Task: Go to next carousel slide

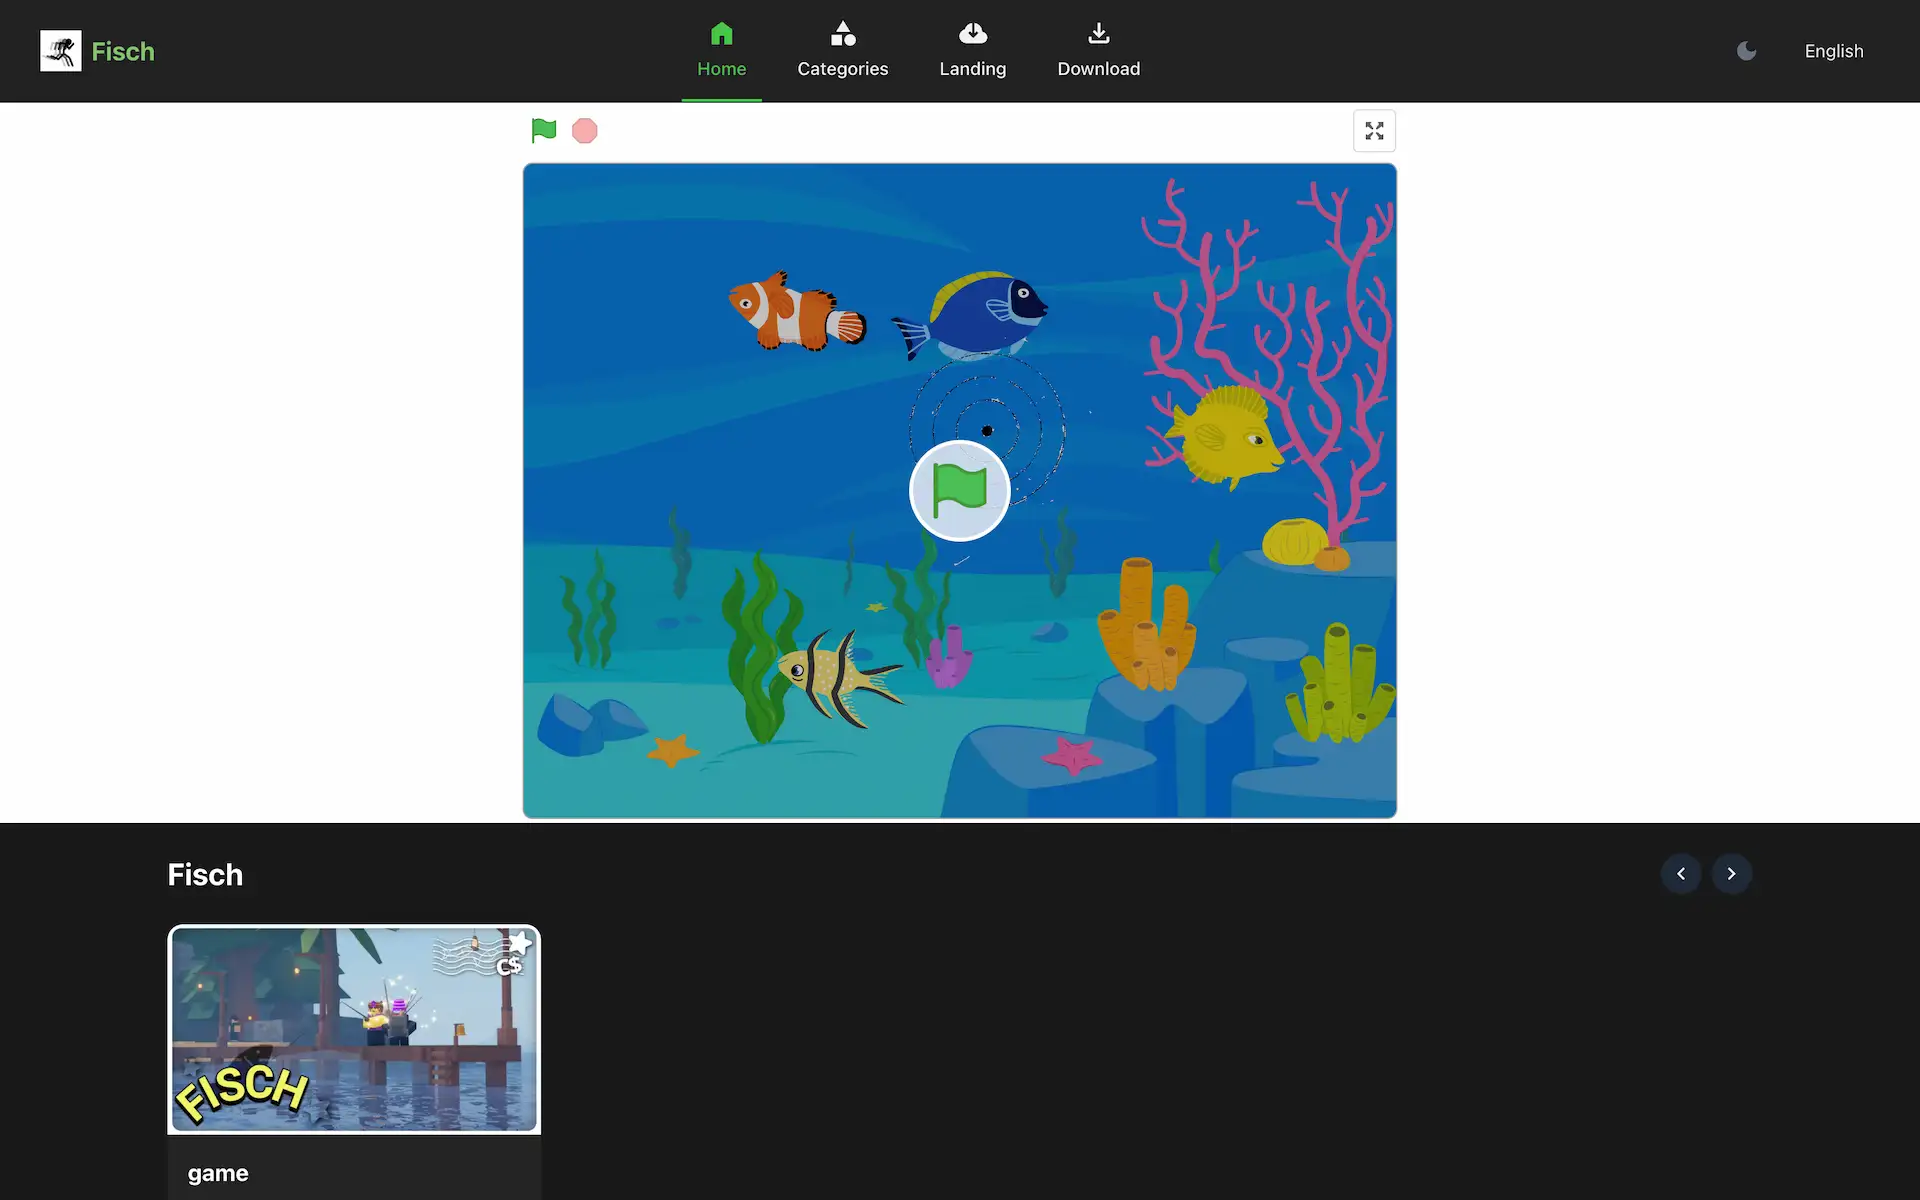Action: click(1731, 874)
